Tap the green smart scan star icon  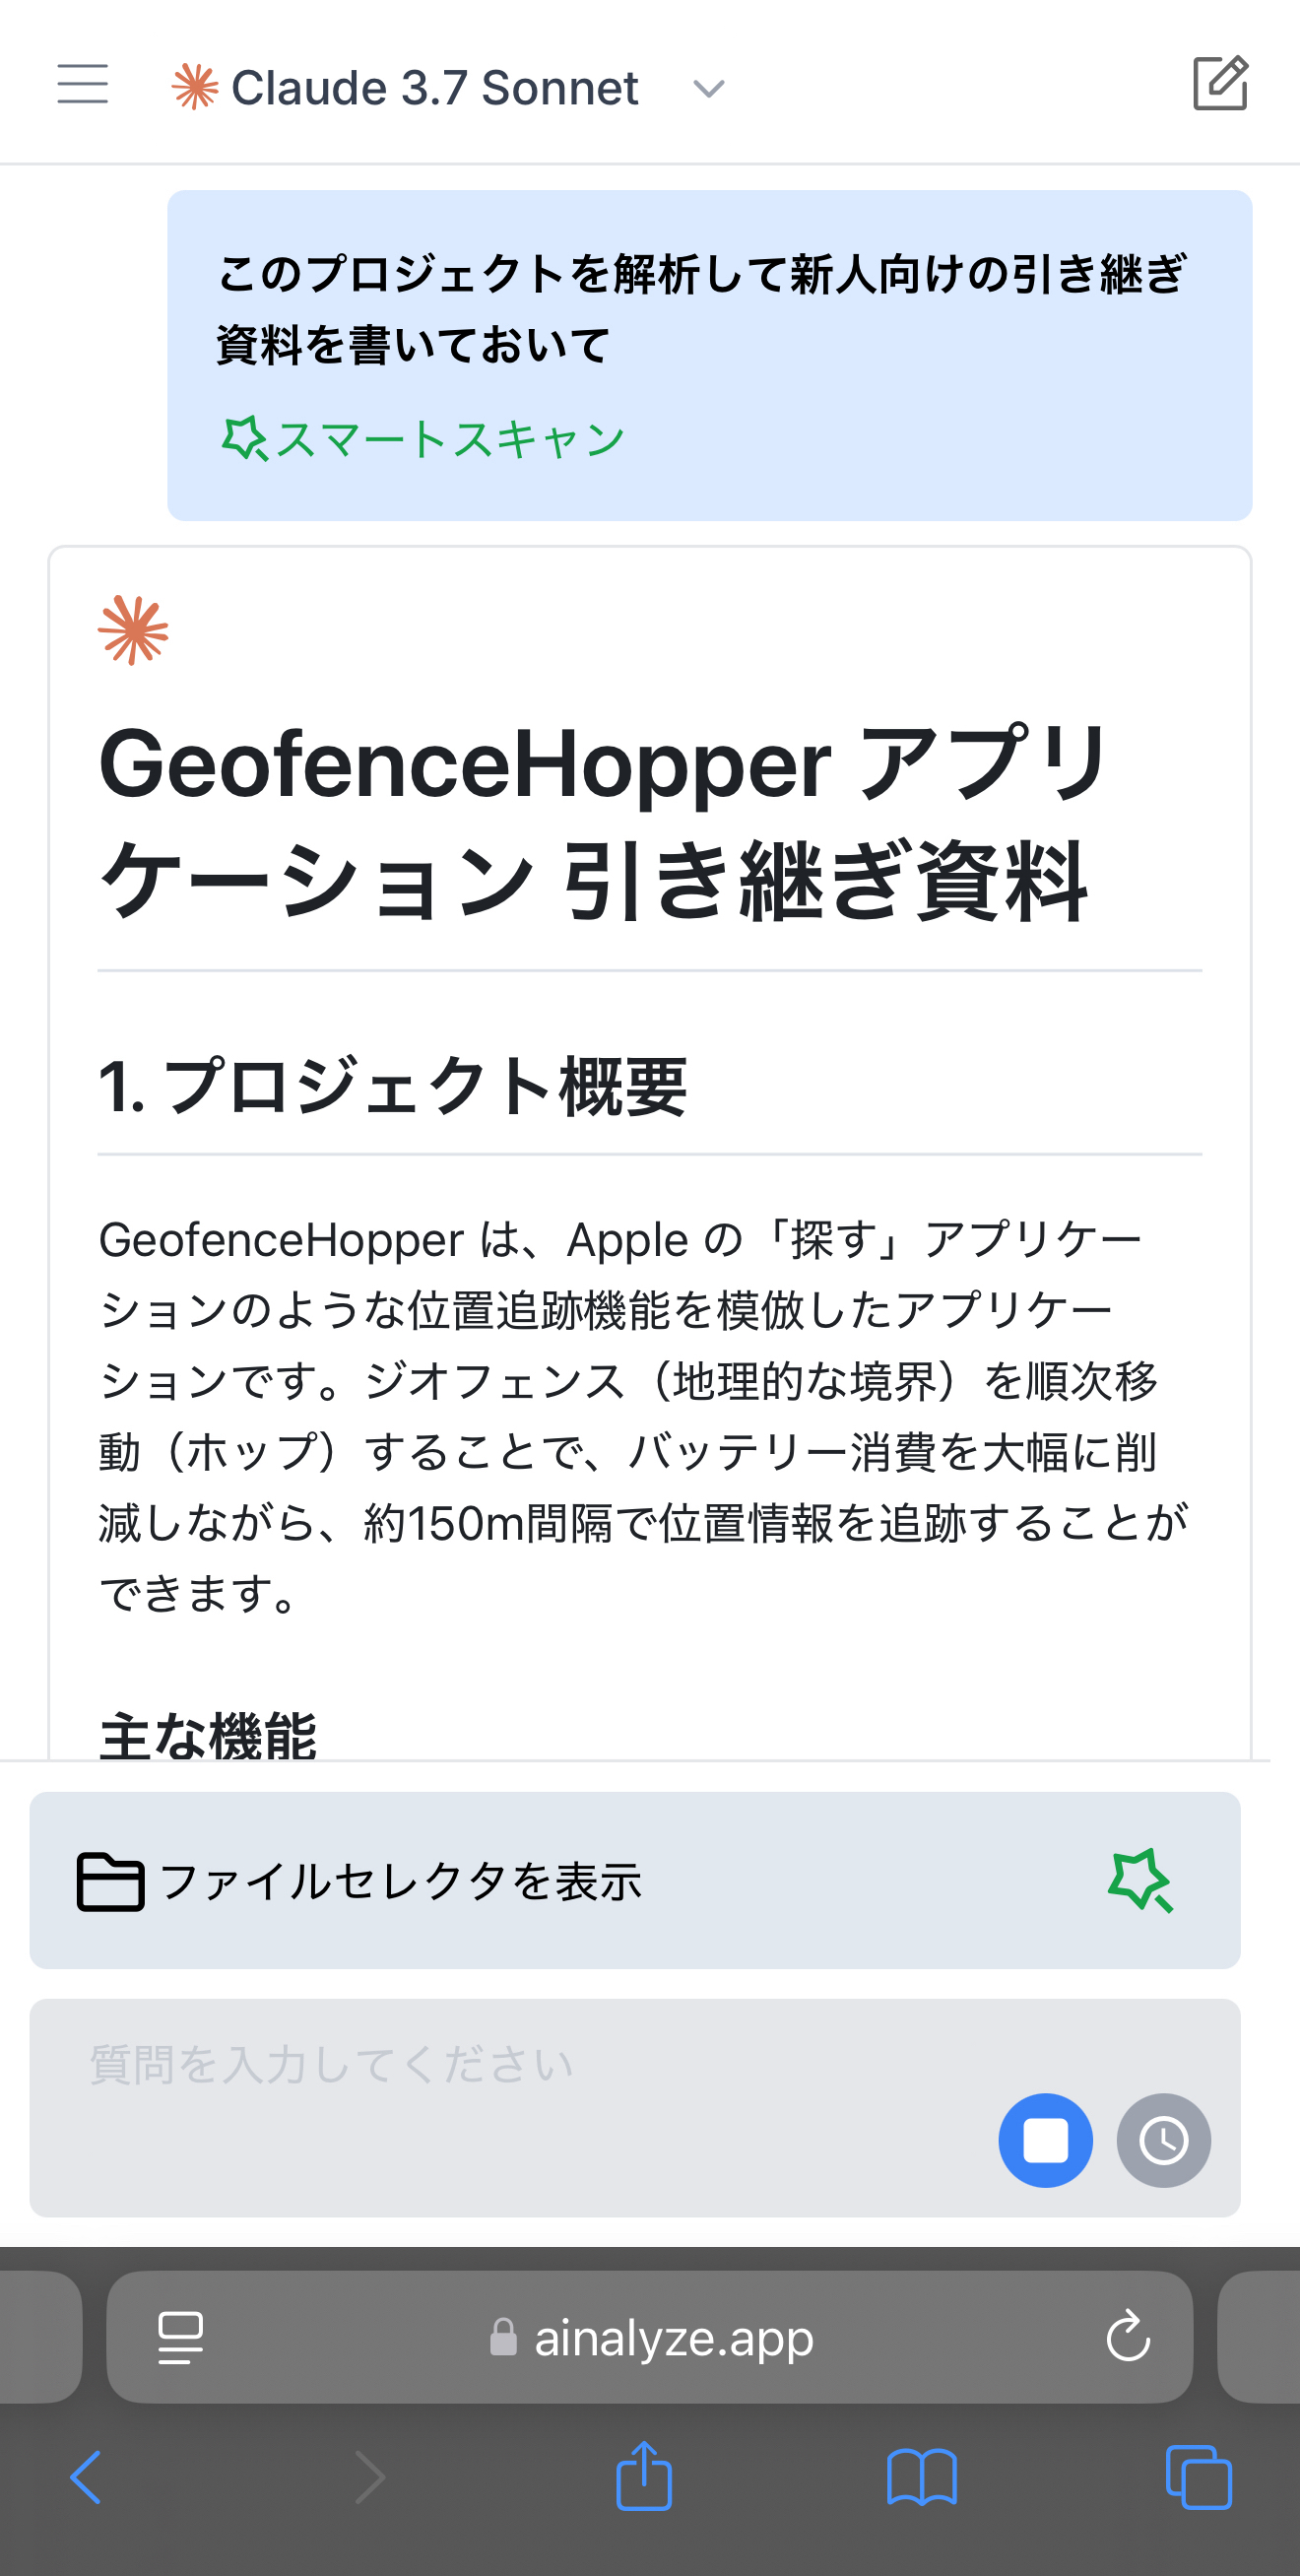(1142, 1879)
